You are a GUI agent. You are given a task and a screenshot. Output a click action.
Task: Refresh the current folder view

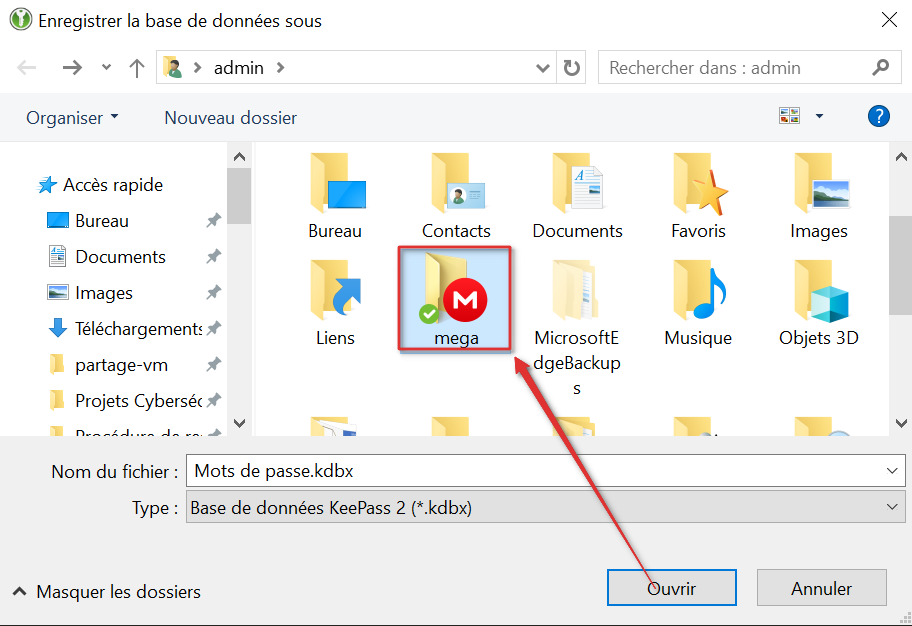pyautogui.click(x=572, y=68)
